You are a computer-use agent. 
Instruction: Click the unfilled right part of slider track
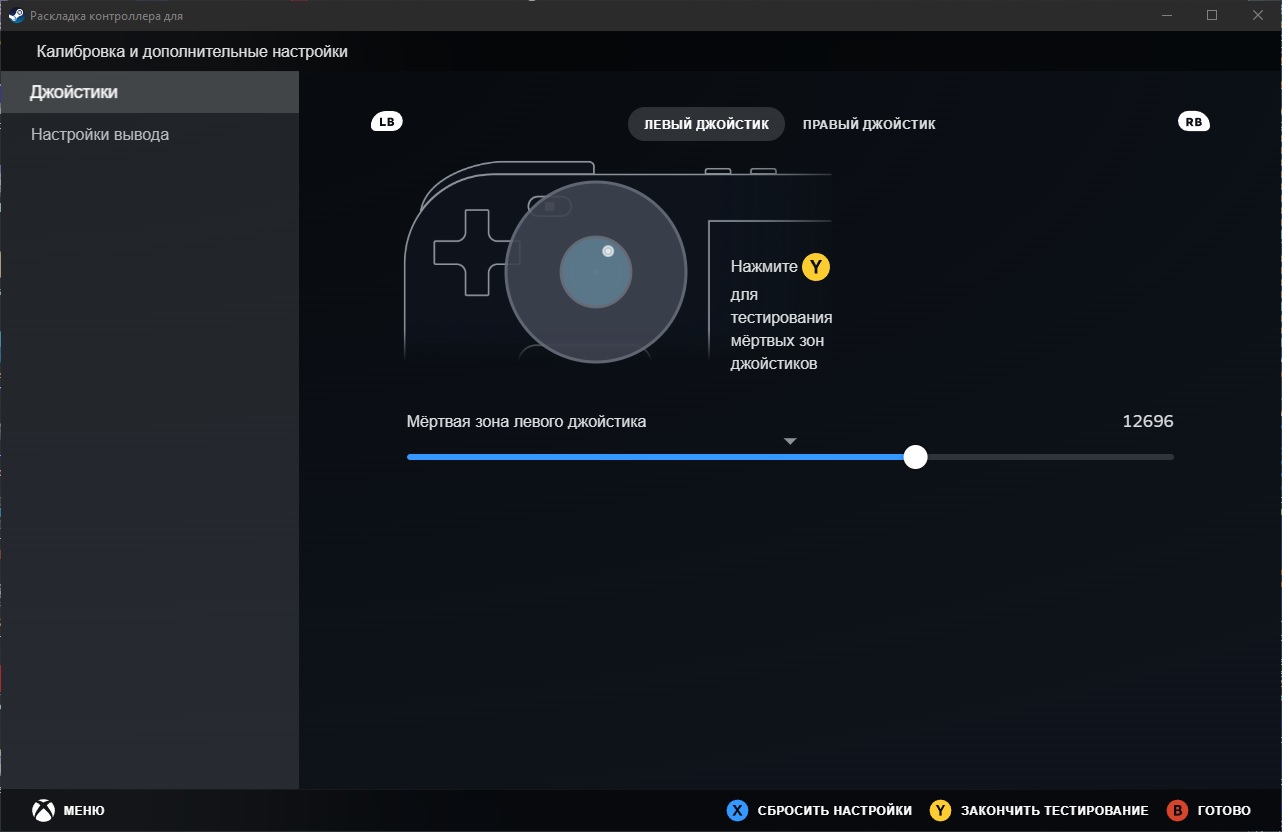(x=1045, y=457)
